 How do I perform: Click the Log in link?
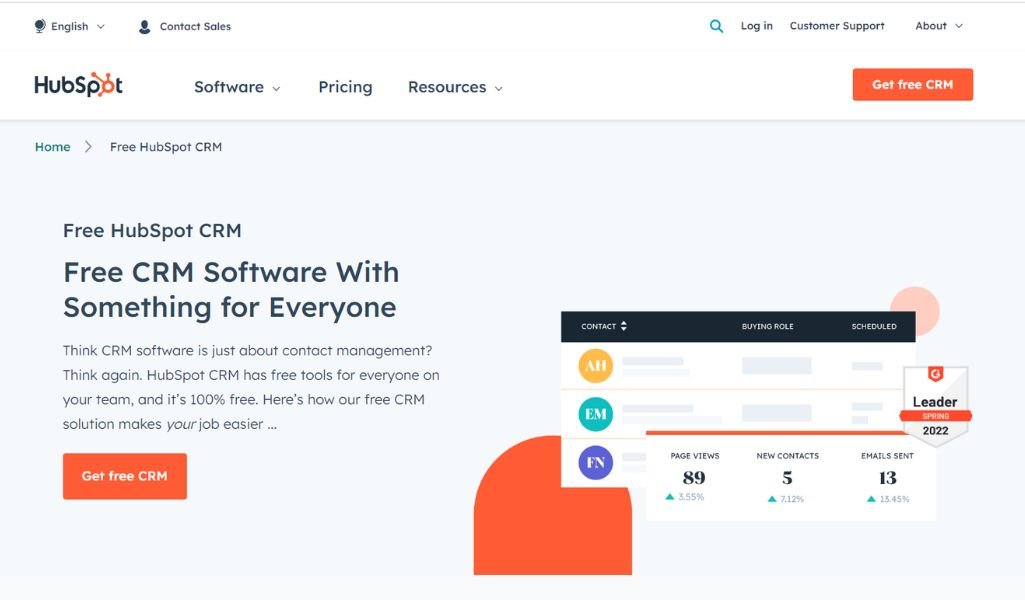click(x=756, y=26)
